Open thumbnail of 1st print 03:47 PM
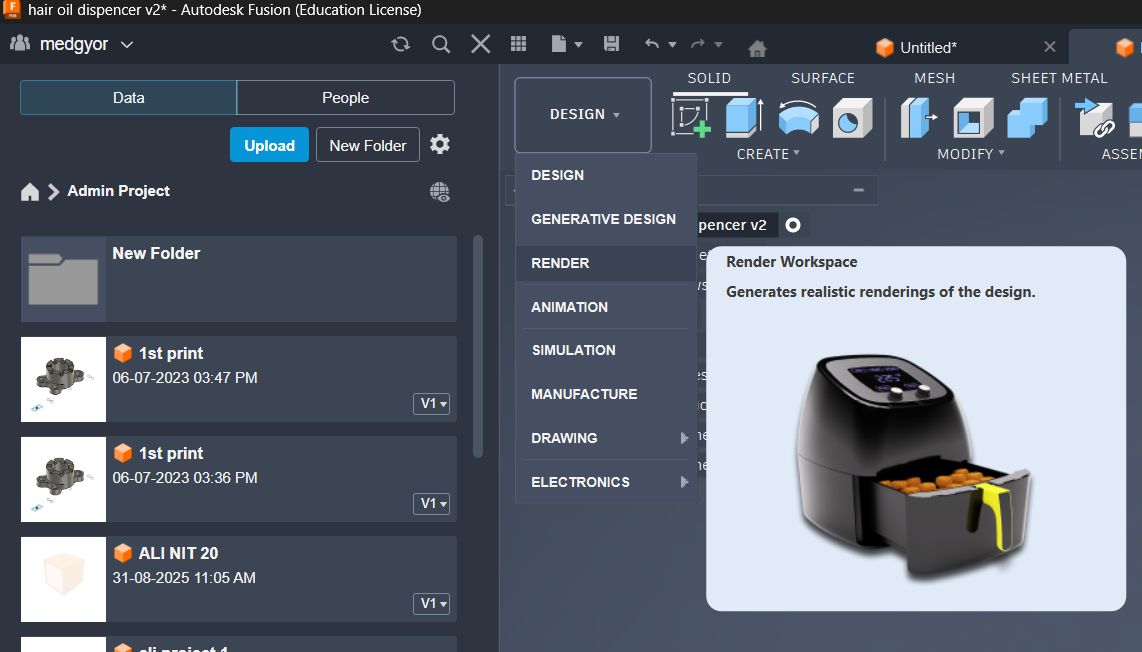Viewport: 1142px width, 652px height. click(x=63, y=380)
